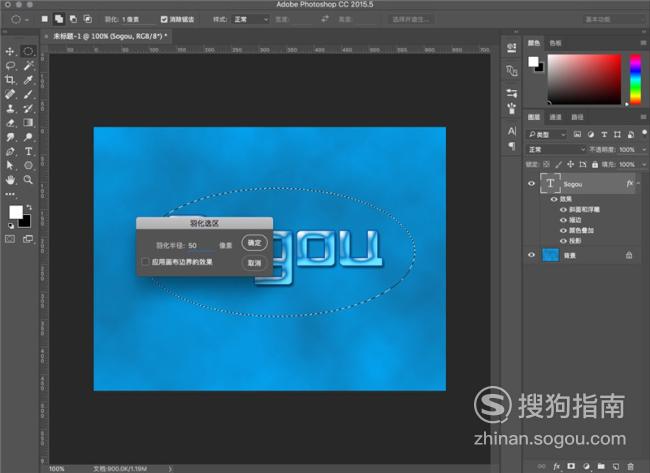
Task: Toggle visibility of second layer effect (stroke)
Action: [x=563, y=220]
